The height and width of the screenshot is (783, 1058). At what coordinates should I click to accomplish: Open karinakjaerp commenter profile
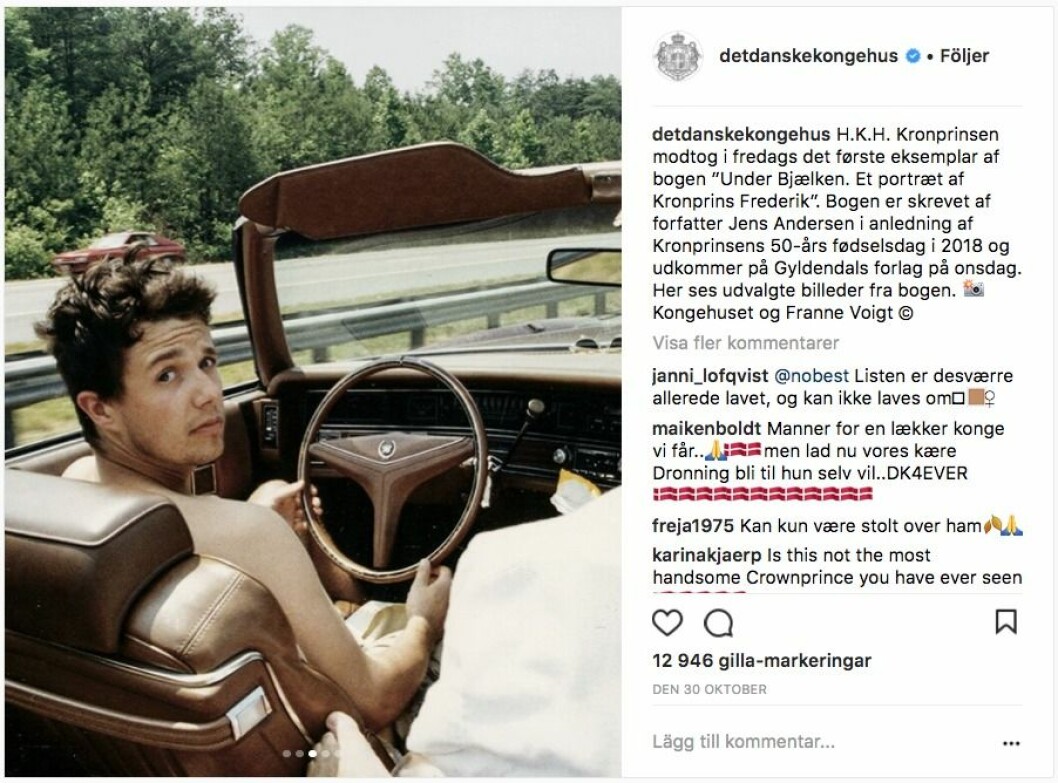(706, 556)
